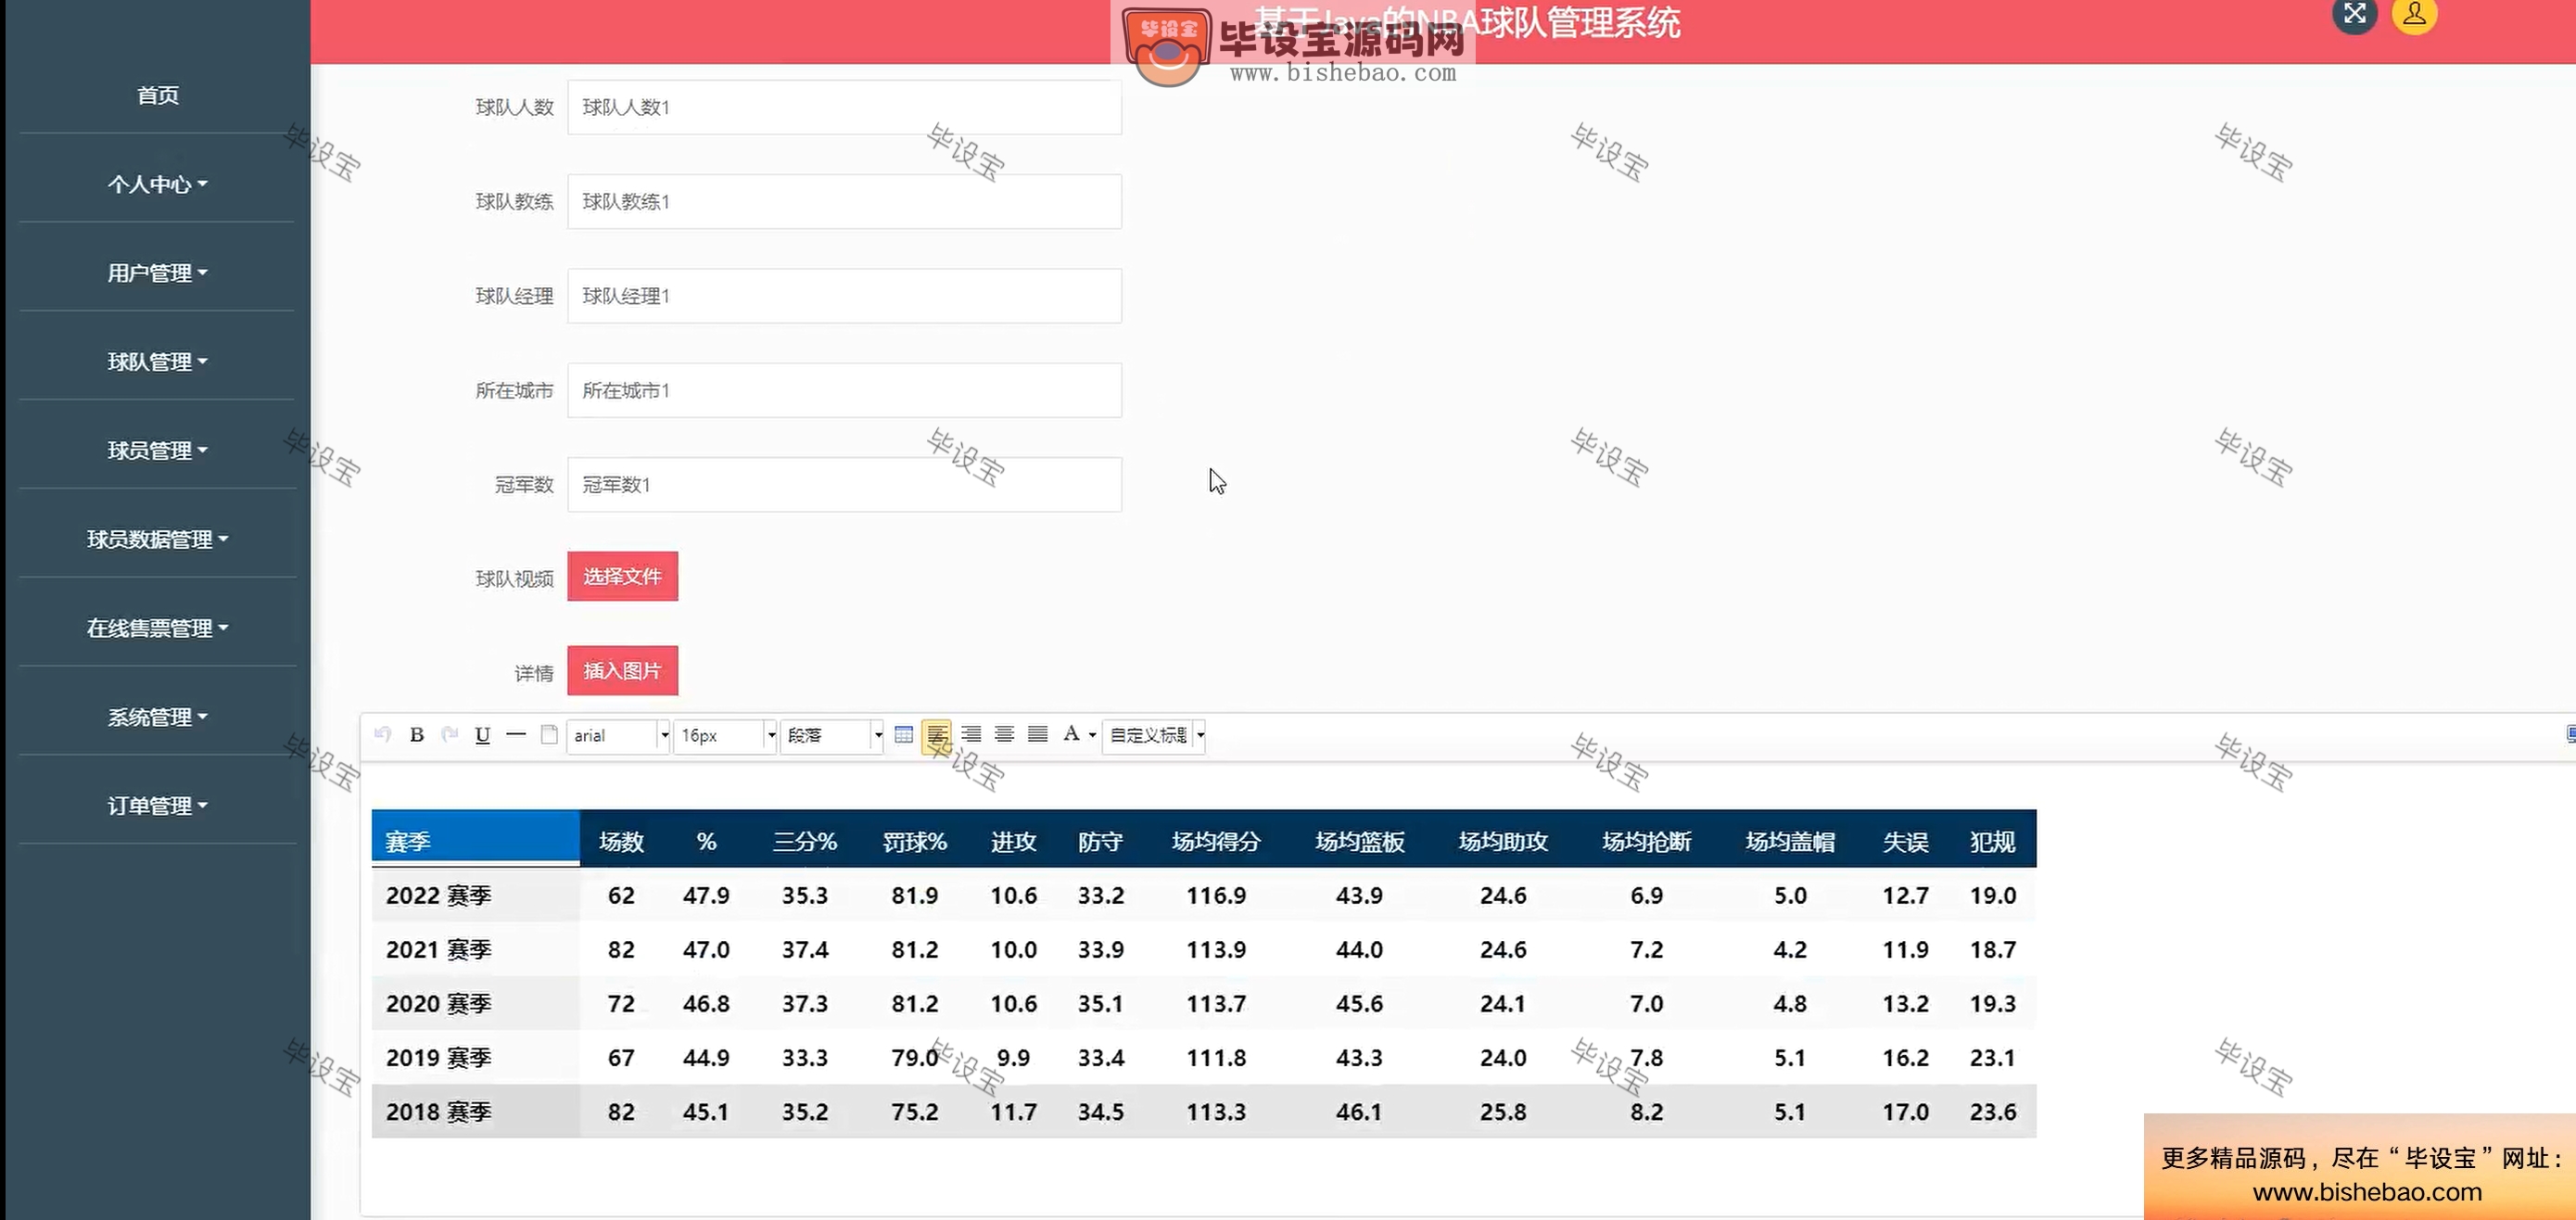This screenshot has width=2576, height=1220.
Task: Click the 所在城市 input field
Action: tap(844, 391)
